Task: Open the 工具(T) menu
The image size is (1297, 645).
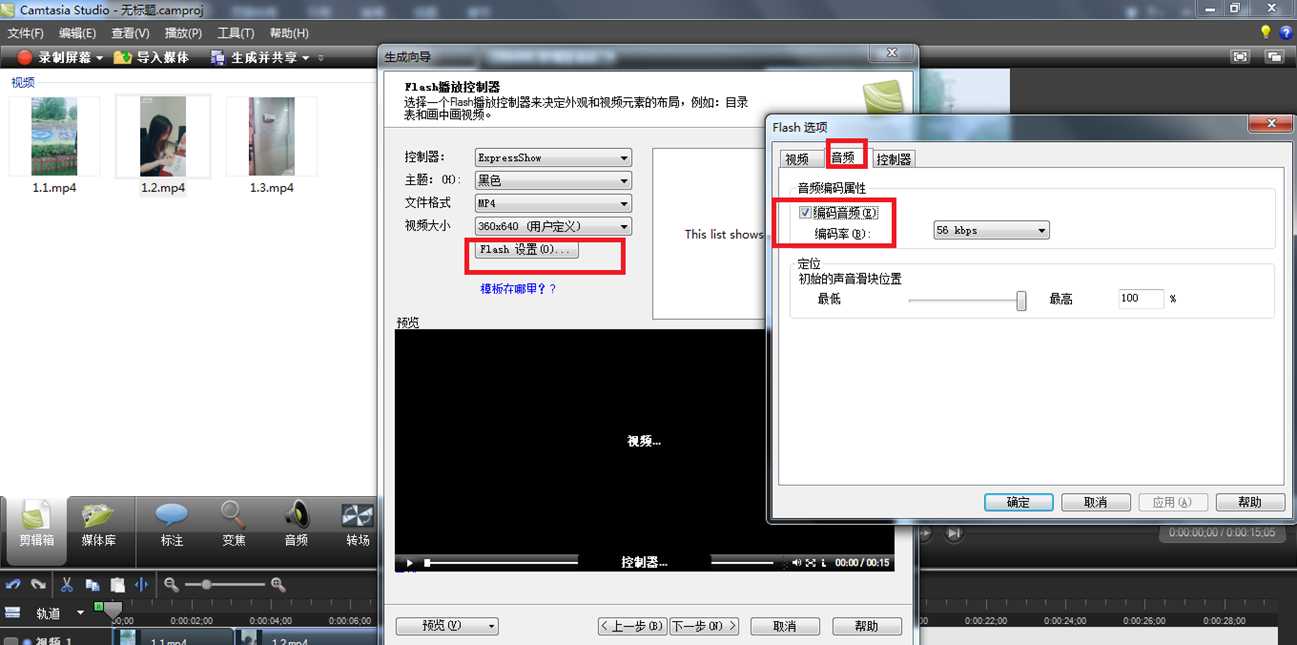Action: [x=236, y=33]
